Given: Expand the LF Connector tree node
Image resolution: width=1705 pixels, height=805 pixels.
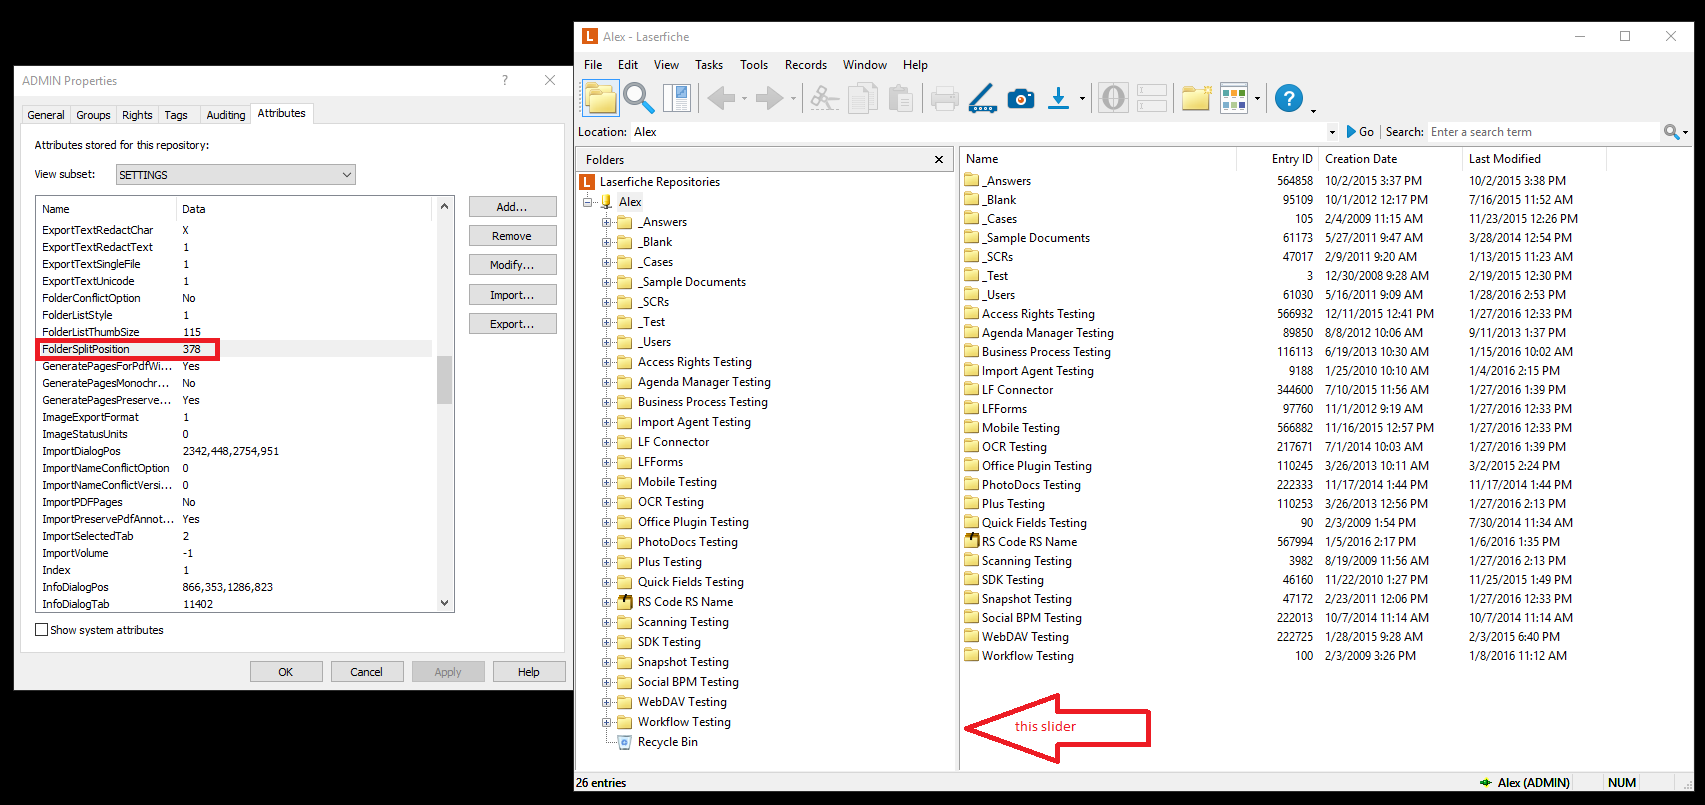Looking at the screenshot, I should click(606, 442).
